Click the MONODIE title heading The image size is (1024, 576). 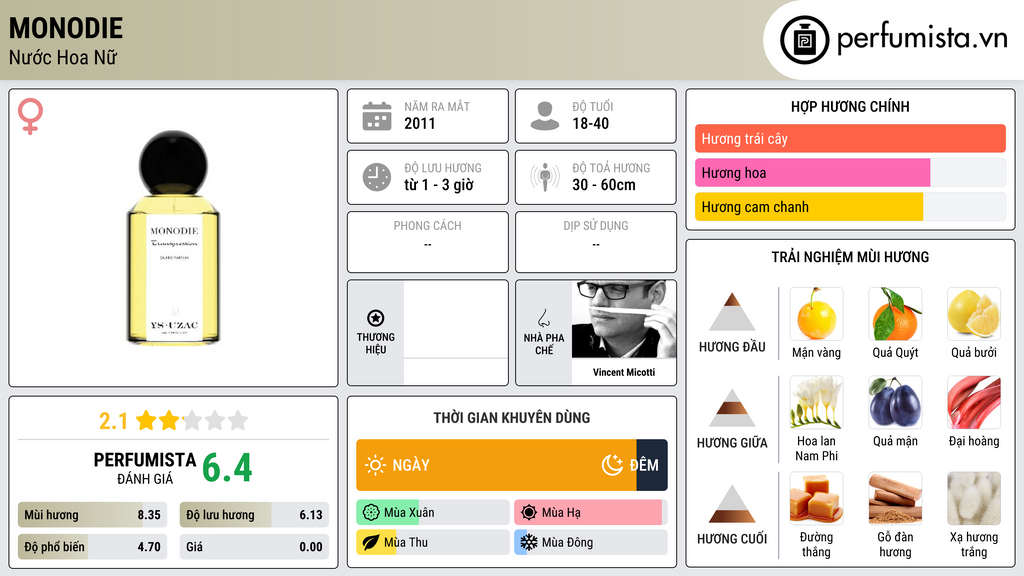pyautogui.click(x=65, y=29)
